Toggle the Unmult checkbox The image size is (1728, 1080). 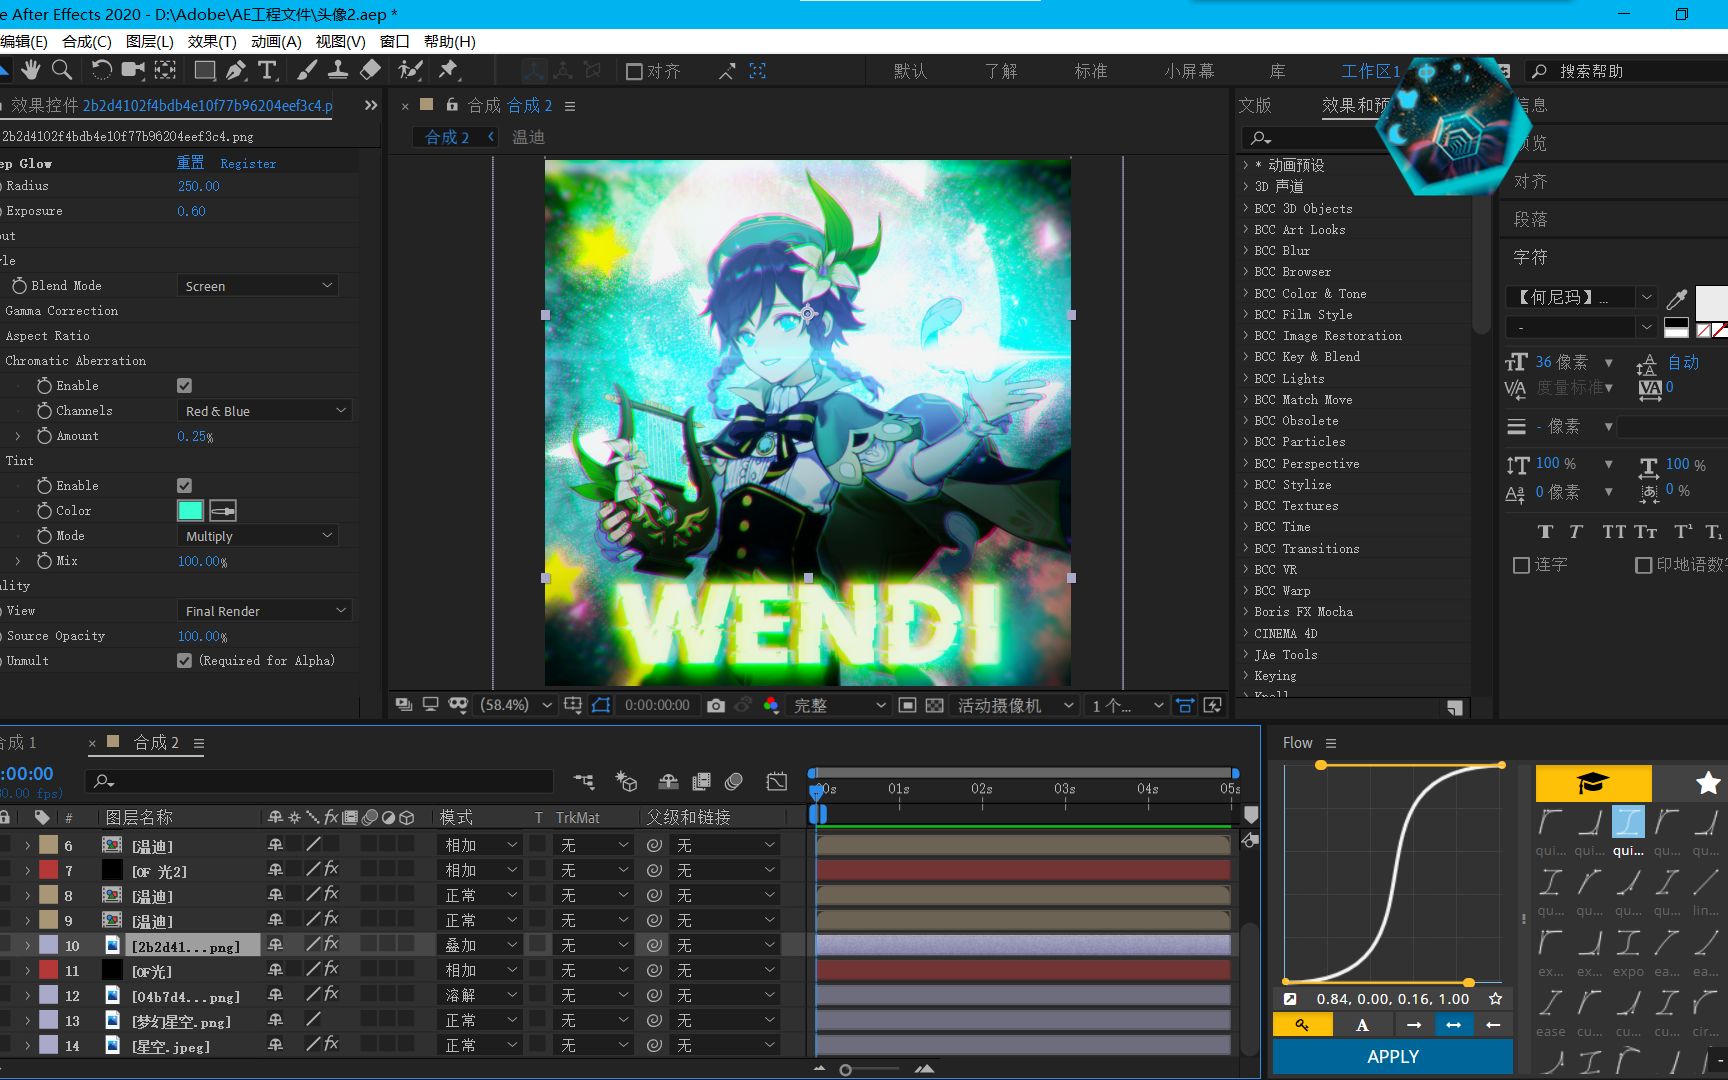[184, 660]
